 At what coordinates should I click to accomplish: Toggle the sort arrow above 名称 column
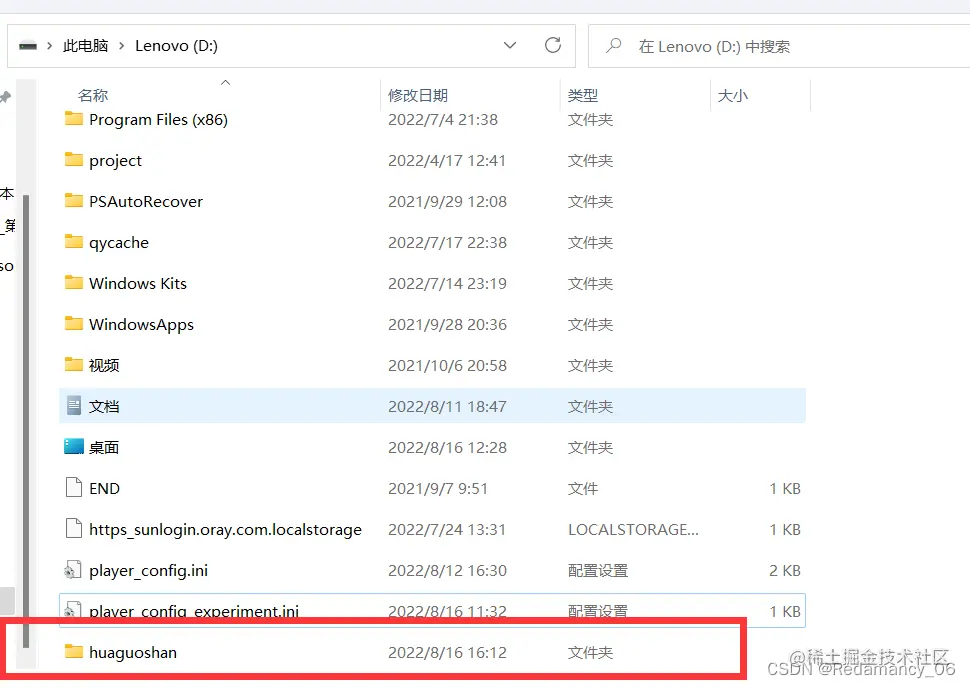pyautogui.click(x=226, y=82)
